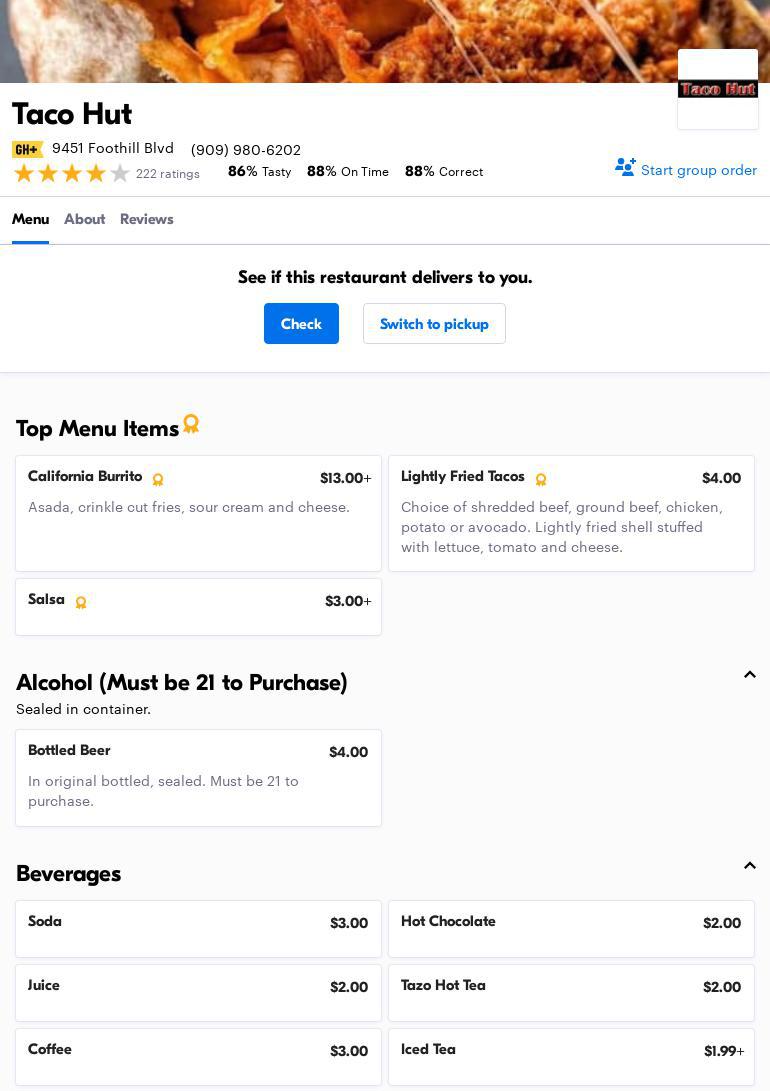Select the Menu tab
The height and width of the screenshot is (1091, 770).
click(30, 219)
